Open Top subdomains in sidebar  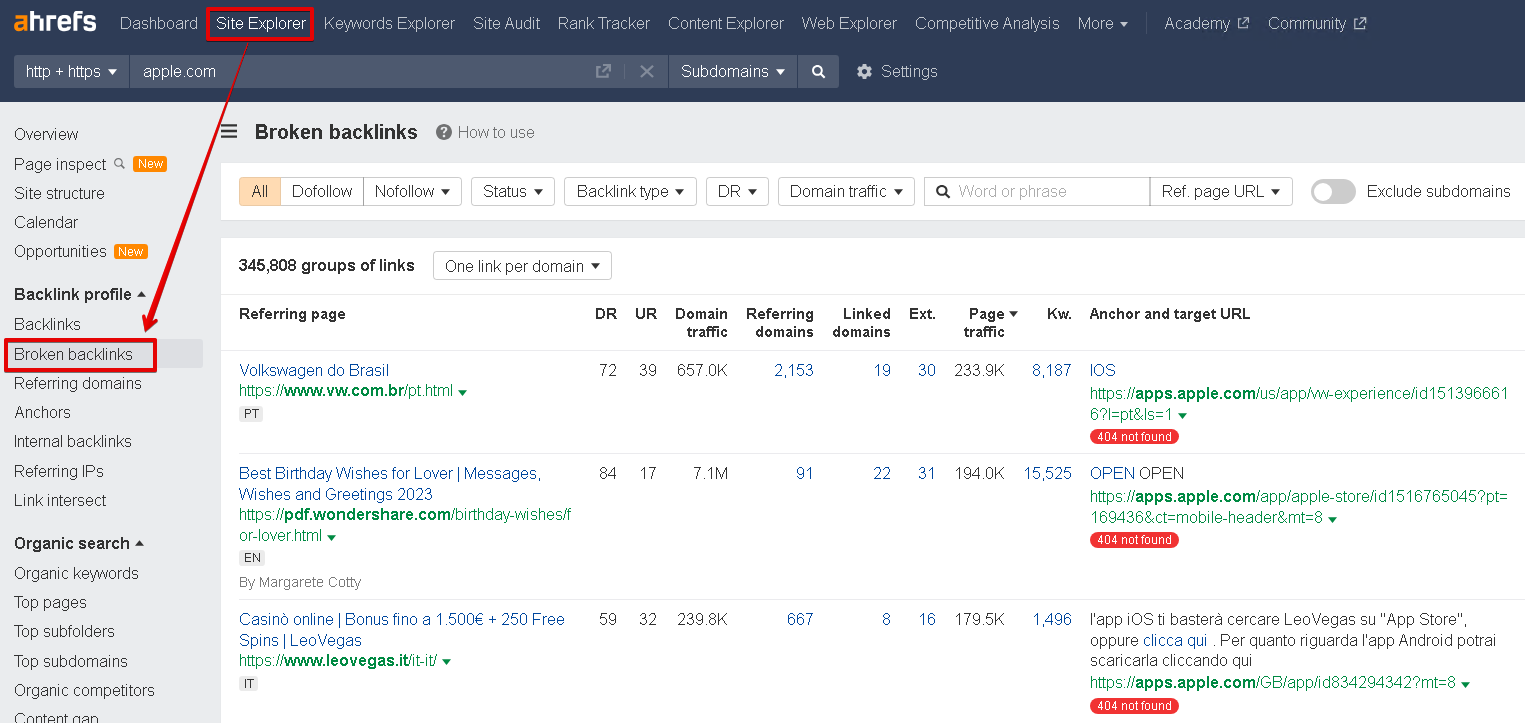pos(71,661)
